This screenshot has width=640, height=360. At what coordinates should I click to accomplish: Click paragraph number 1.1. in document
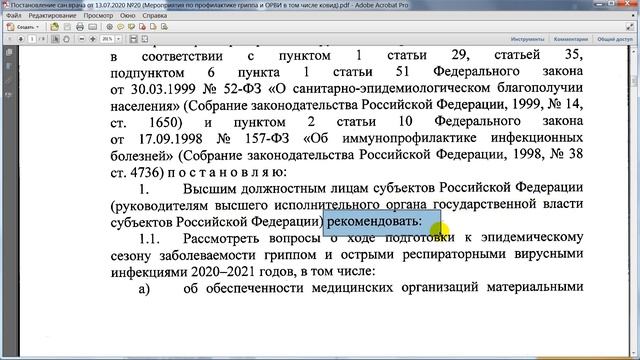pos(149,239)
